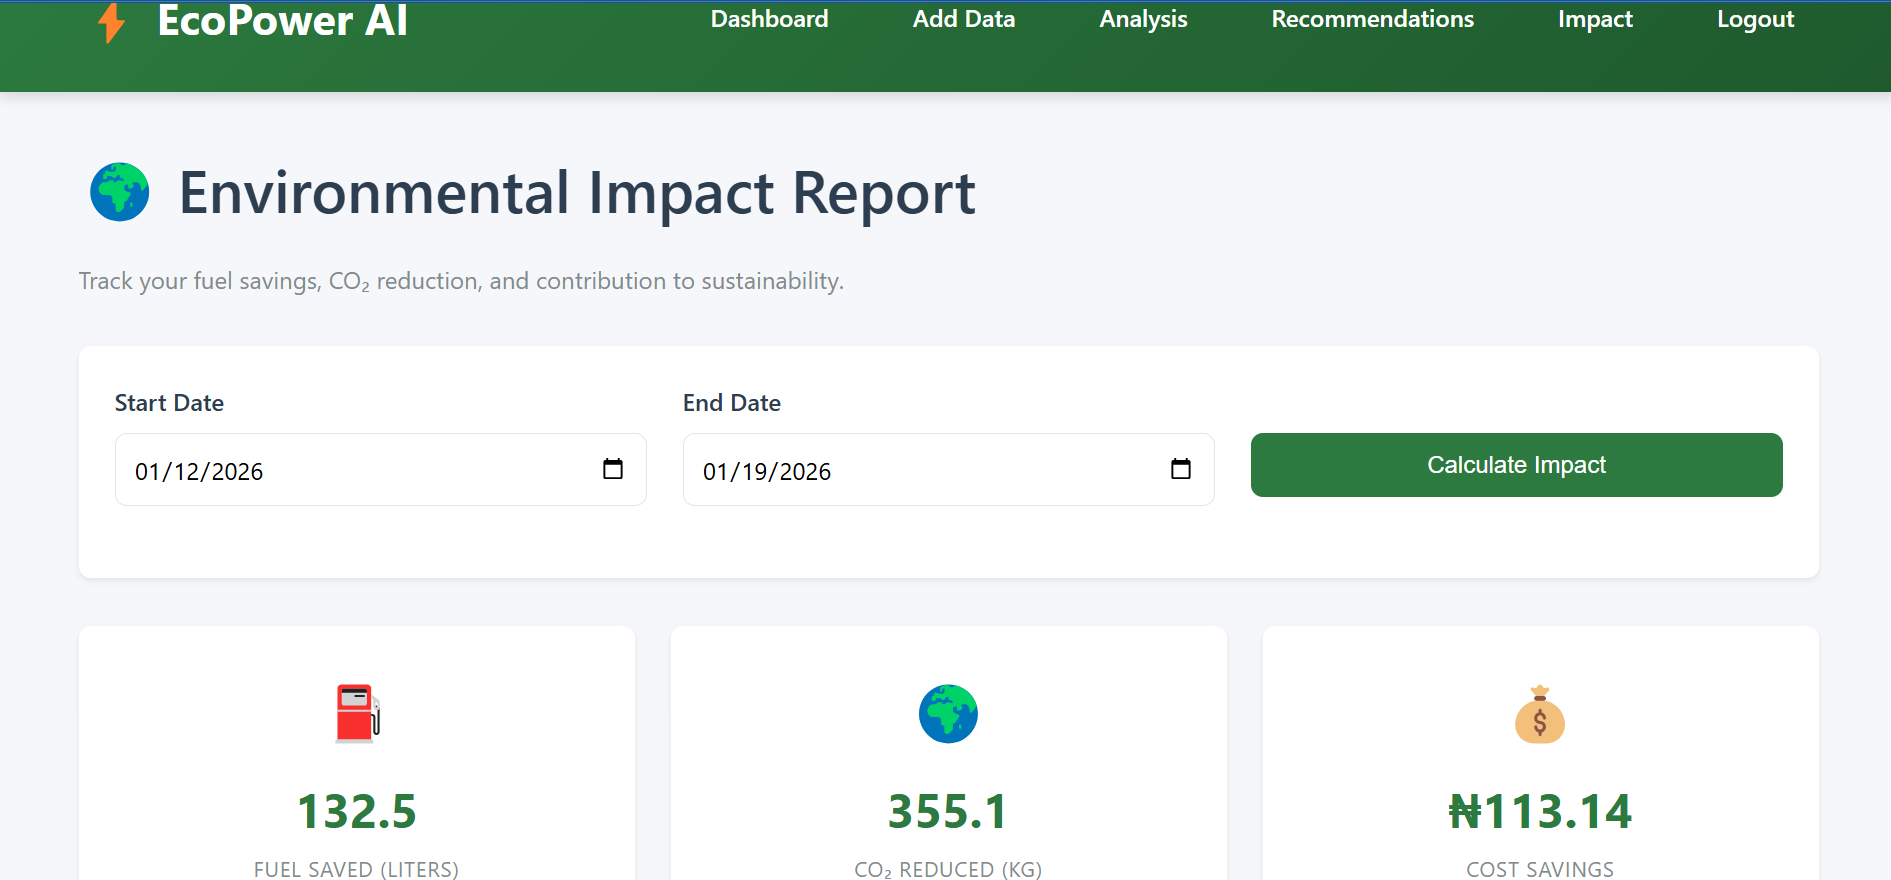The image size is (1891, 880).
Task: Open the Add Data page
Action: 964,19
